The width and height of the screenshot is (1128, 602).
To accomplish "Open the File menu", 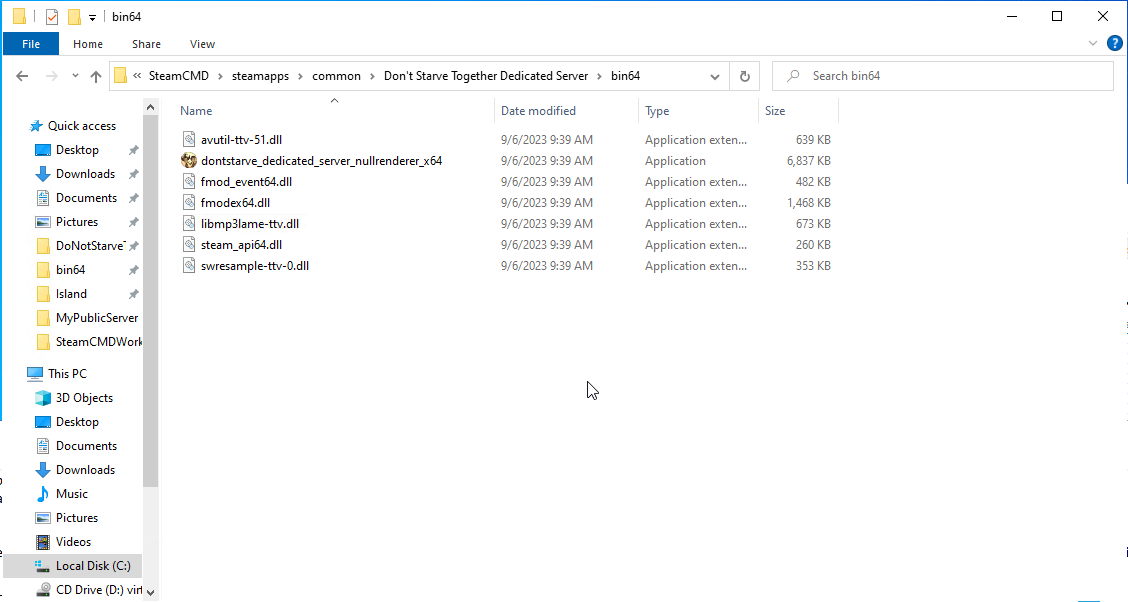I will [x=31, y=43].
